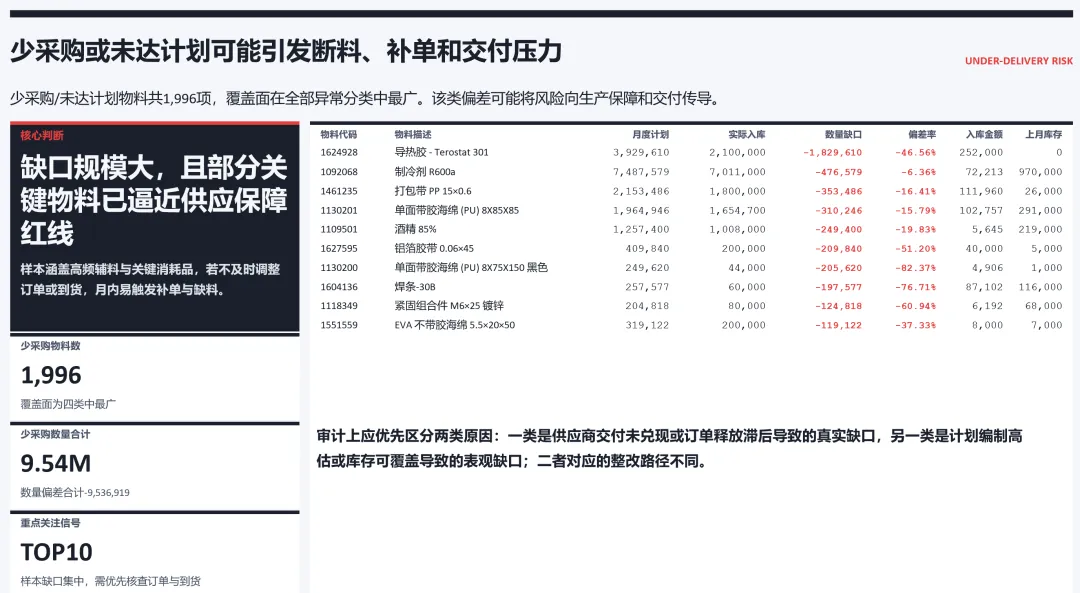Click description 紧固组合件 M6×25 镀锌

[449, 305]
